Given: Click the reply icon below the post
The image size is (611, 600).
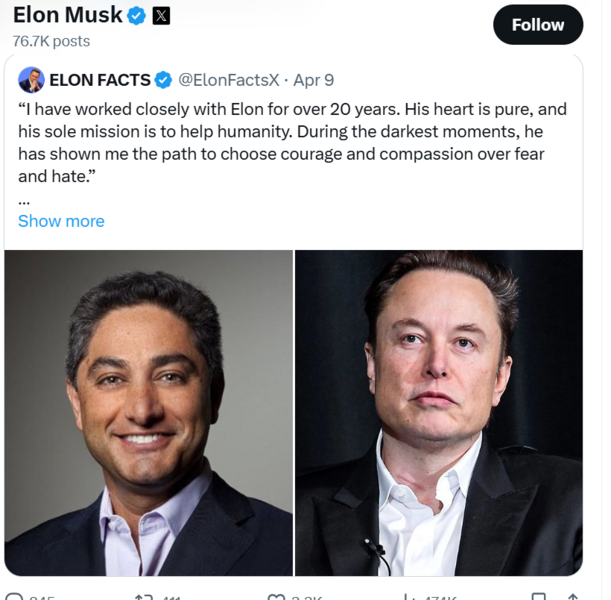Looking at the screenshot, I should [x=13, y=596].
